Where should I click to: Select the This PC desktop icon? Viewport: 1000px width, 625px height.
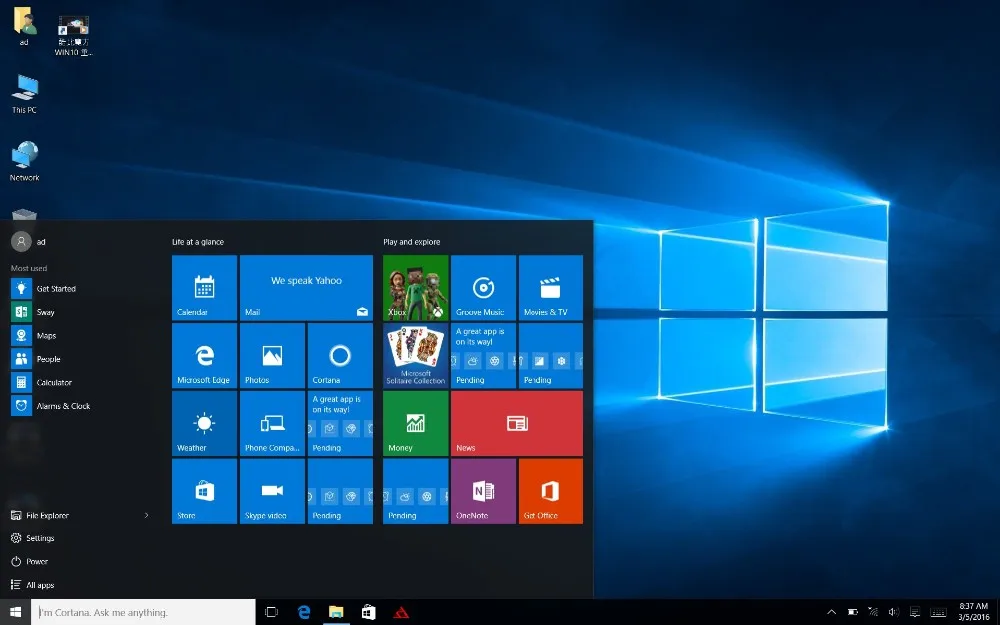pos(24,94)
